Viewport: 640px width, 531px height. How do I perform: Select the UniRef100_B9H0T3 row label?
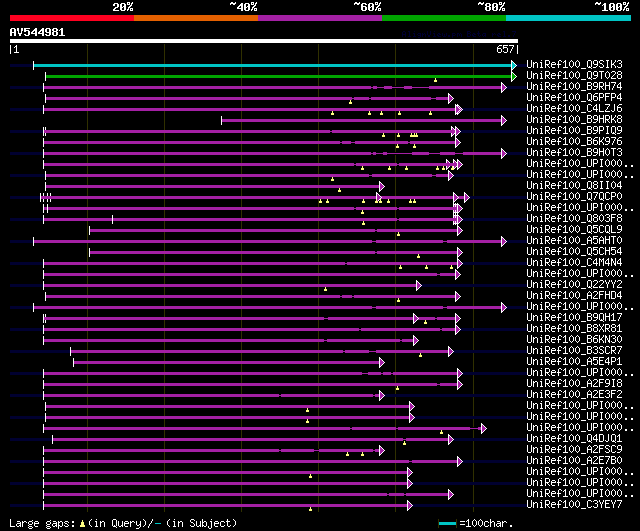pyautogui.click(x=574, y=153)
